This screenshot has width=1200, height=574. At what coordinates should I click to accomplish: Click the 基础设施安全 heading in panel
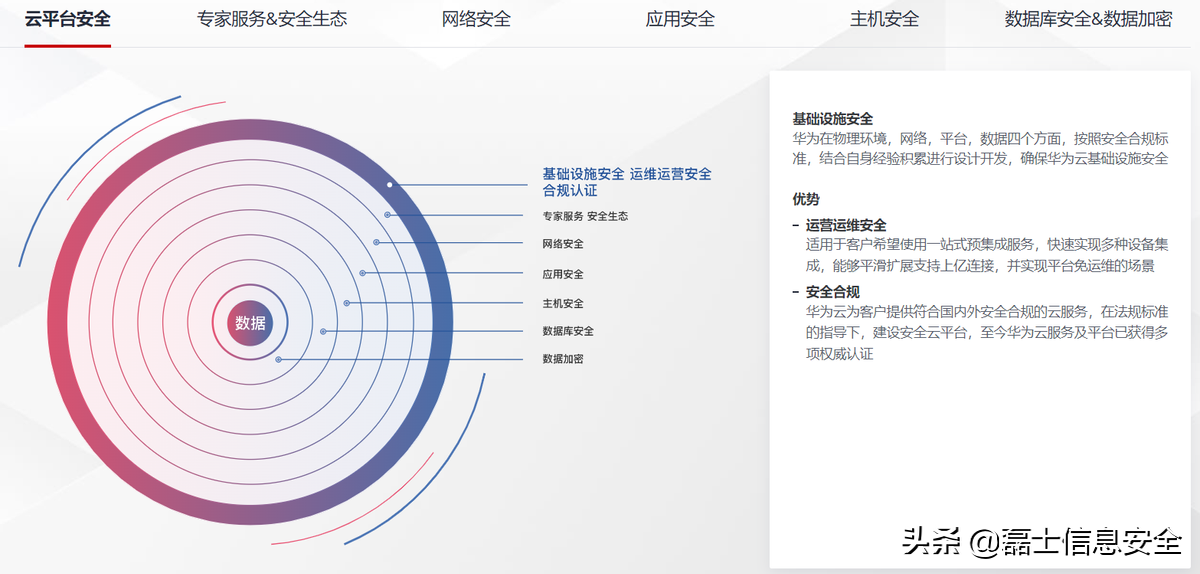[832, 119]
